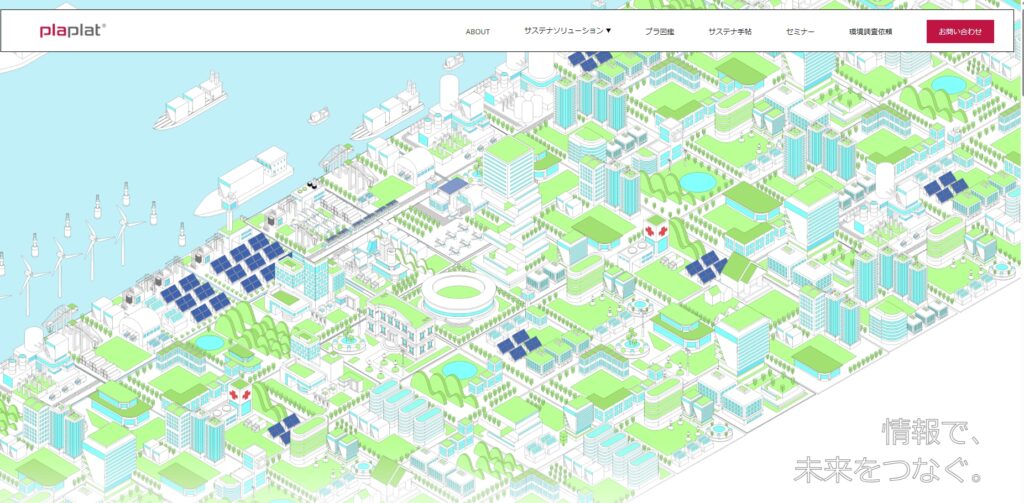1024x503 pixels.
Task: Open the 環境調査依頼 page
Action: (x=871, y=31)
